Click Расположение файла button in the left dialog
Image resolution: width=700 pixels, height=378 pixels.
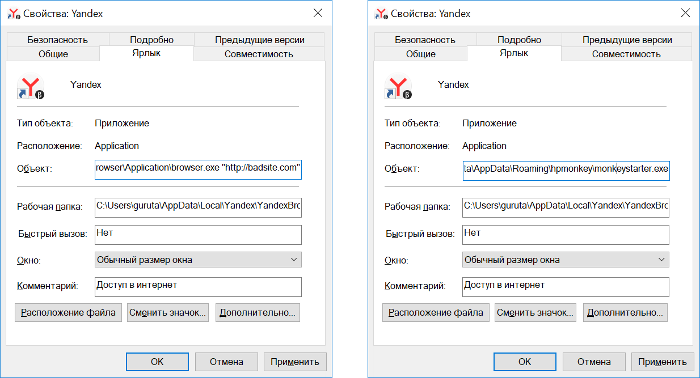(68, 312)
